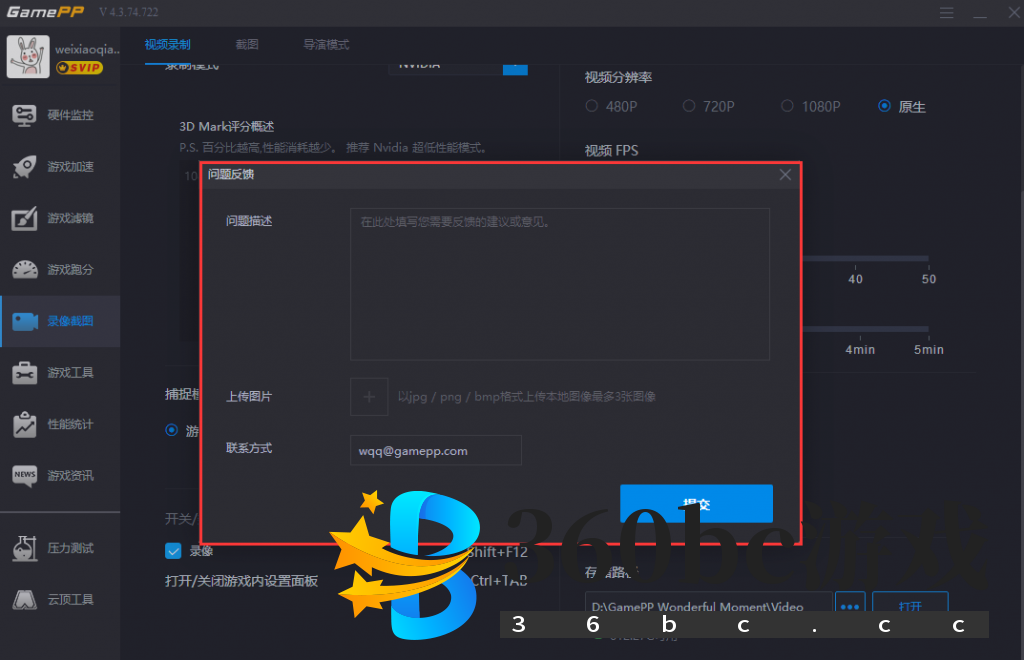The width and height of the screenshot is (1024, 660).
Task: Toggle the 录像 recording checkbox
Action: pos(172,550)
